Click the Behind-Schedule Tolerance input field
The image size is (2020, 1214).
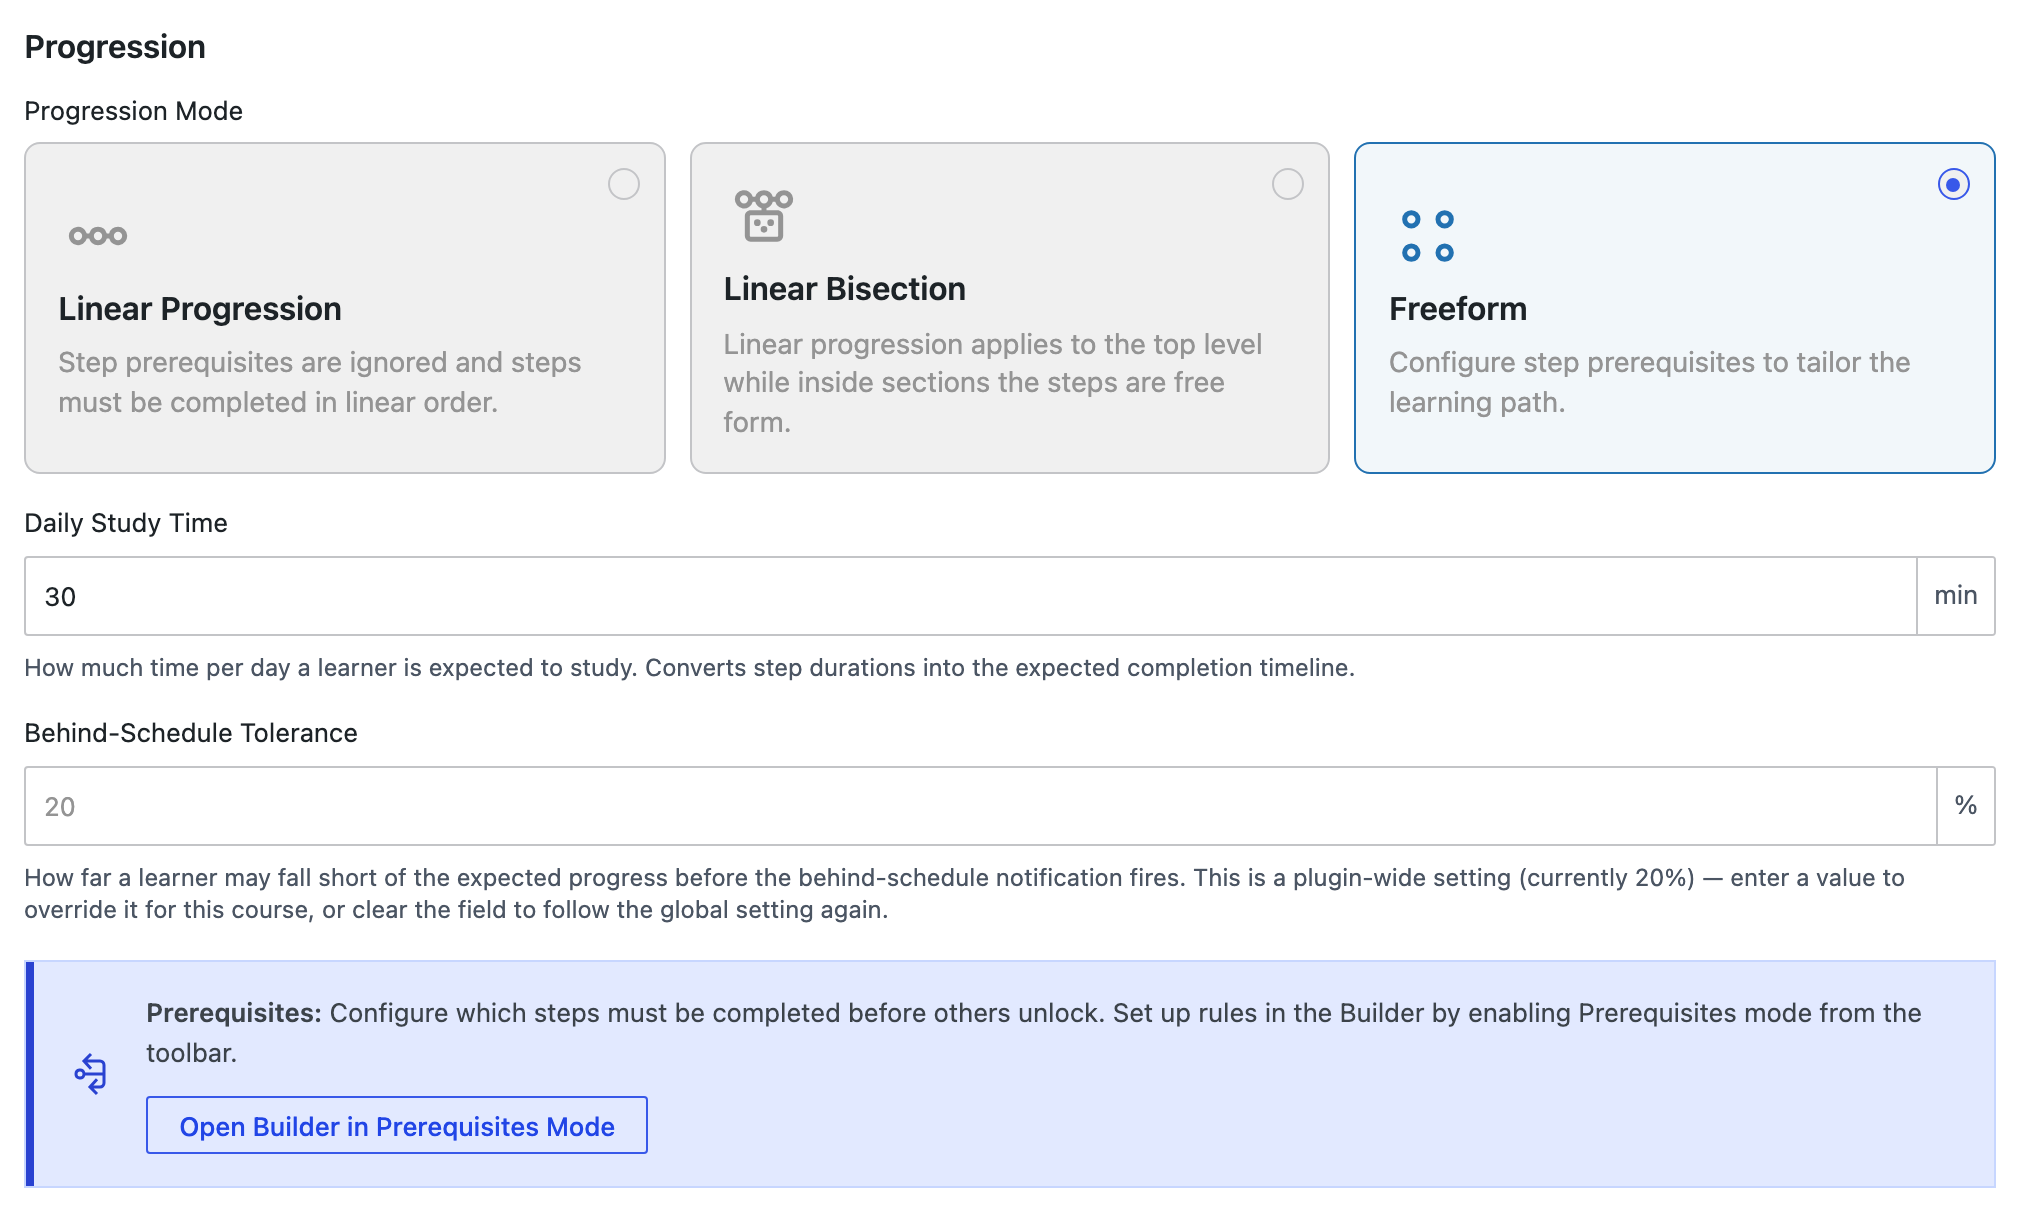pos(980,806)
